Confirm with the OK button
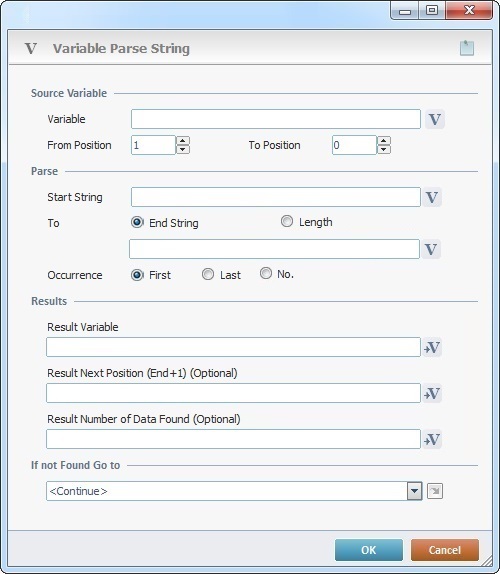 tap(369, 550)
